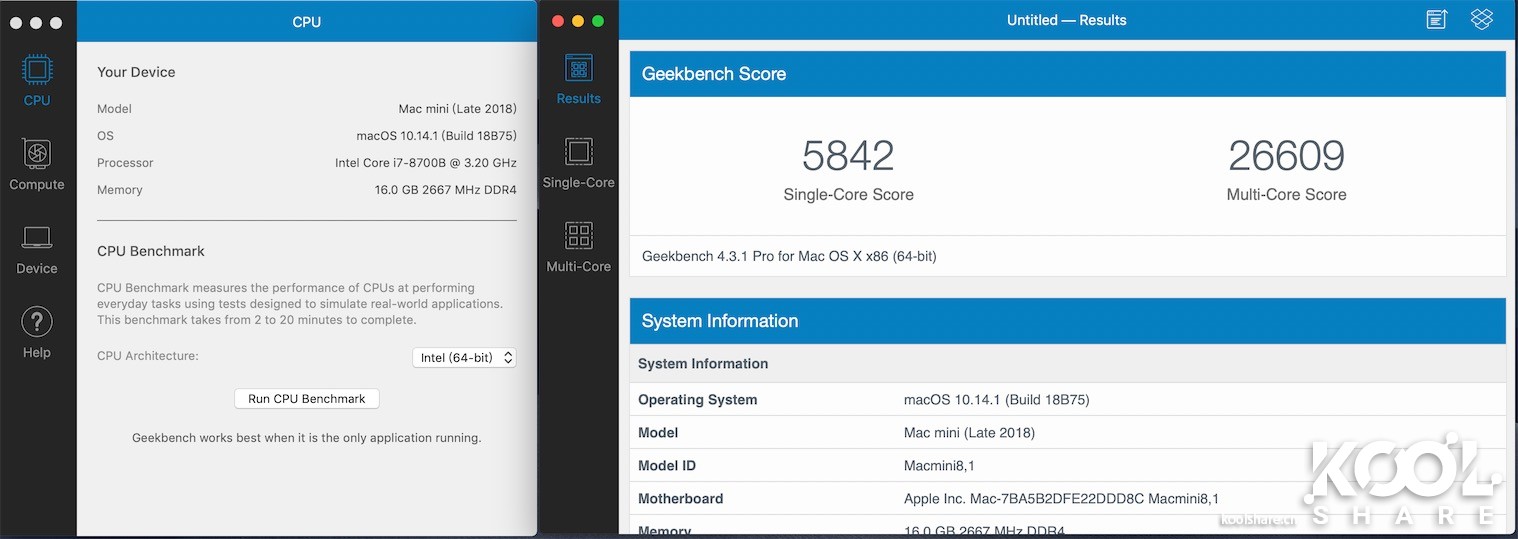
Task: Click the Multi-Core Score value 26609
Action: pos(1286,155)
